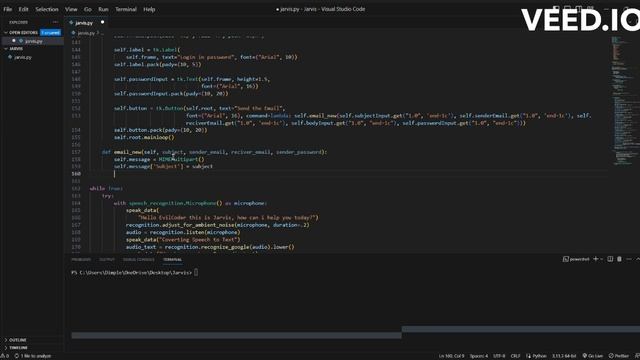Open the Selection menu

(x=47, y=9)
